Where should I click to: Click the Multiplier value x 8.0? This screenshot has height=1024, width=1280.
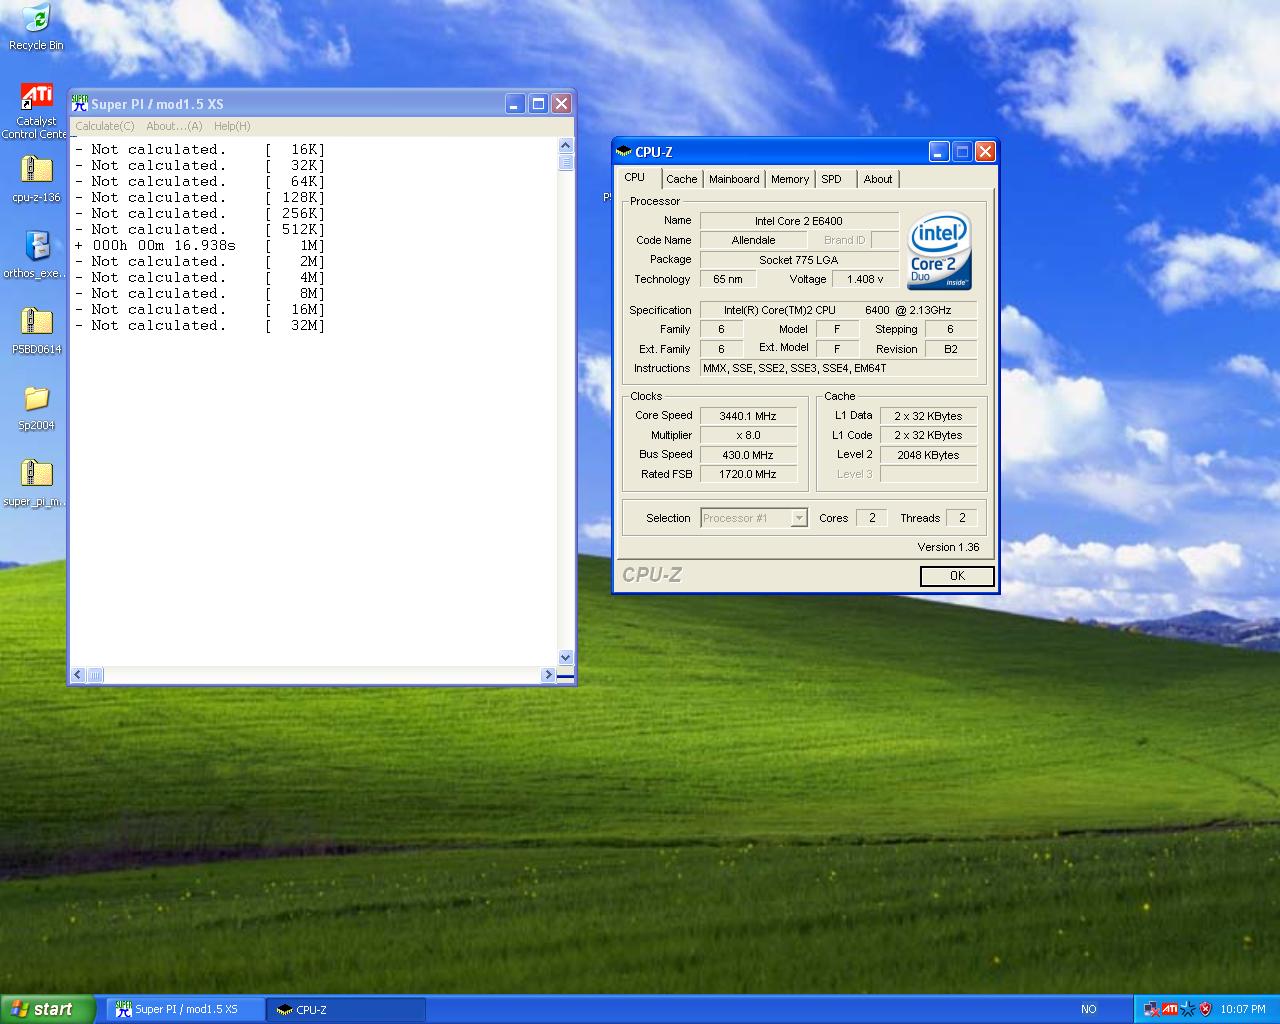coord(748,435)
